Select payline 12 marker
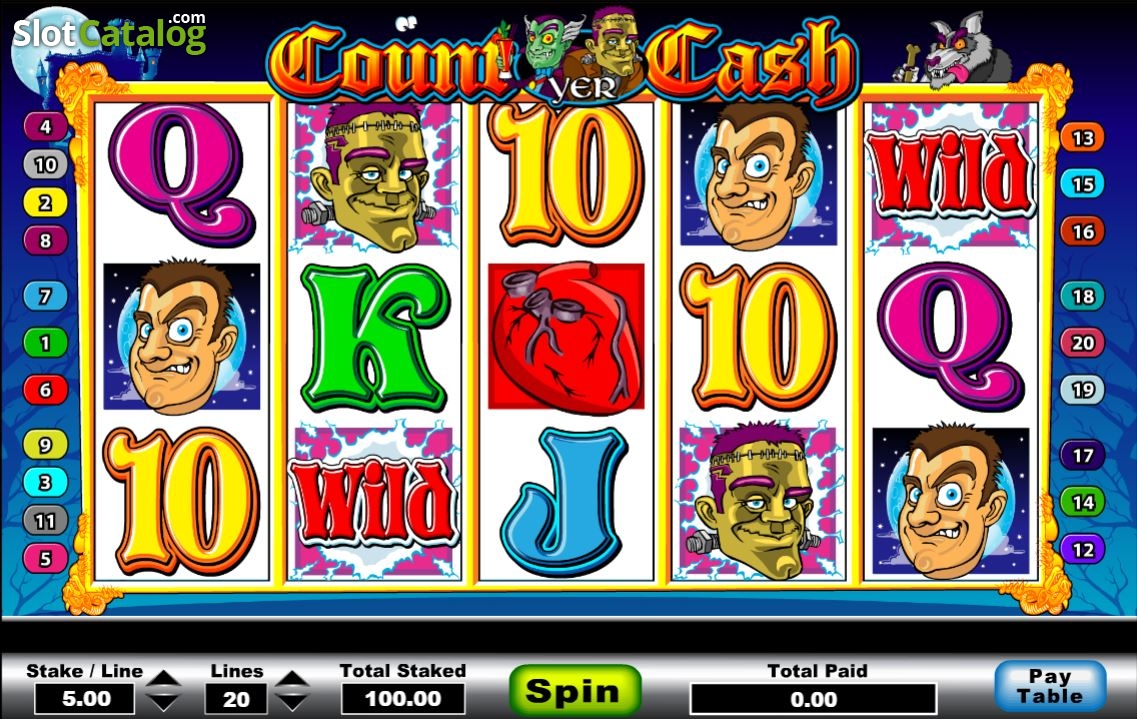 pos(1083,549)
